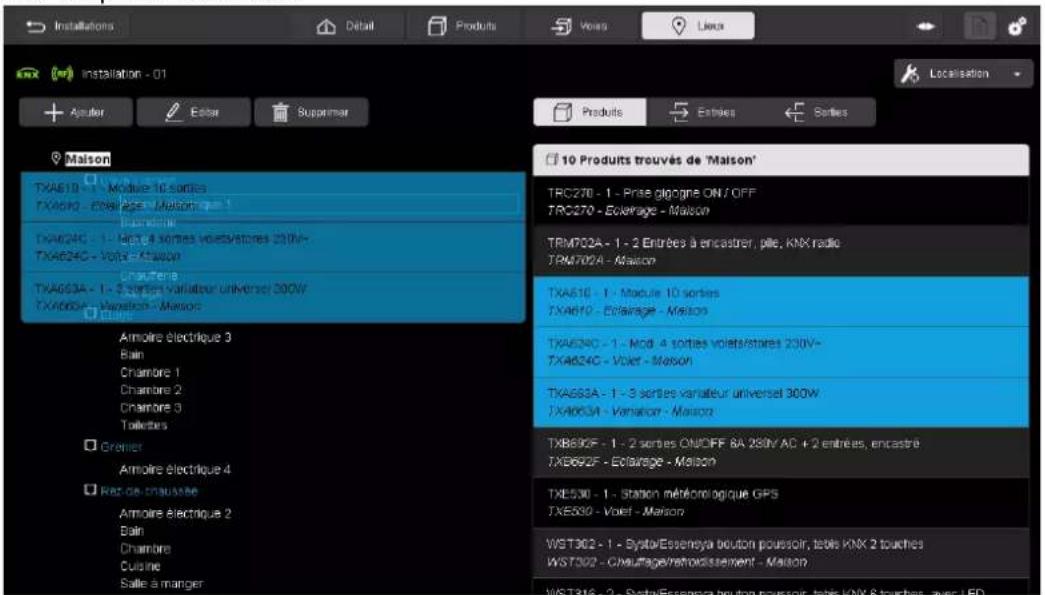Screen dimensions: 1045x595
Task: Click the Maison location pin icon
Action: 56,159
